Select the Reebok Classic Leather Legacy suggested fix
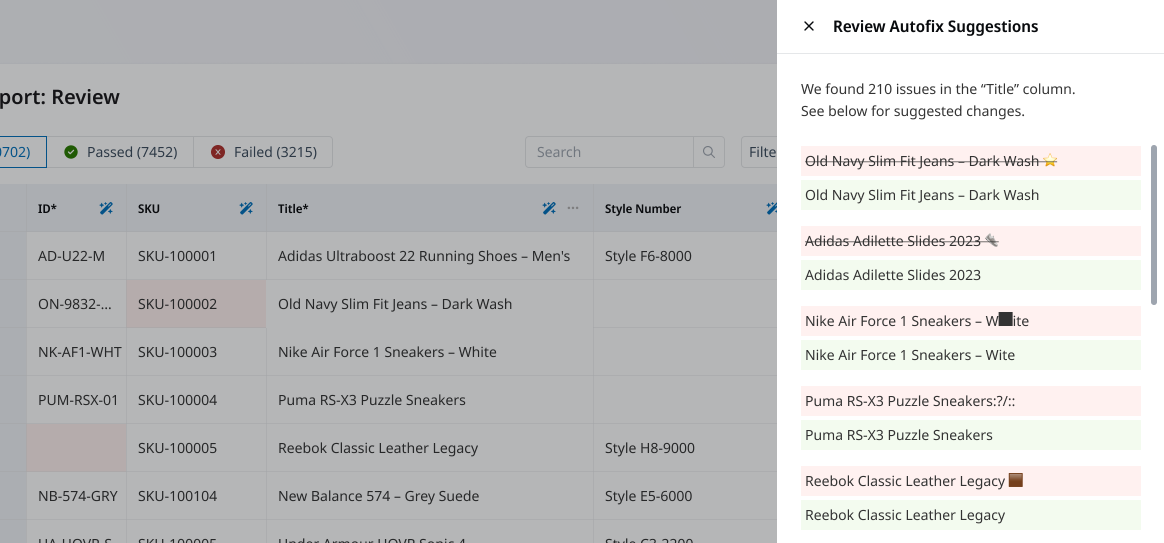 tap(971, 515)
